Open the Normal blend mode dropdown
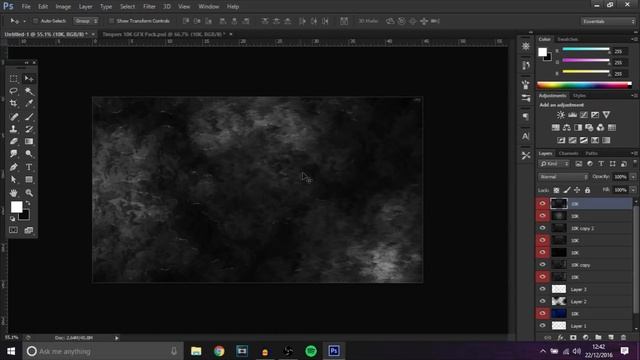The width and height of the screenshot is (640, 360). tap(563, 177)
